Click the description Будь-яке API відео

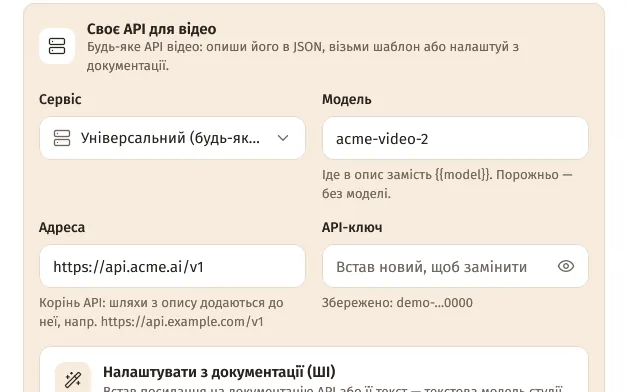(303, 56)
